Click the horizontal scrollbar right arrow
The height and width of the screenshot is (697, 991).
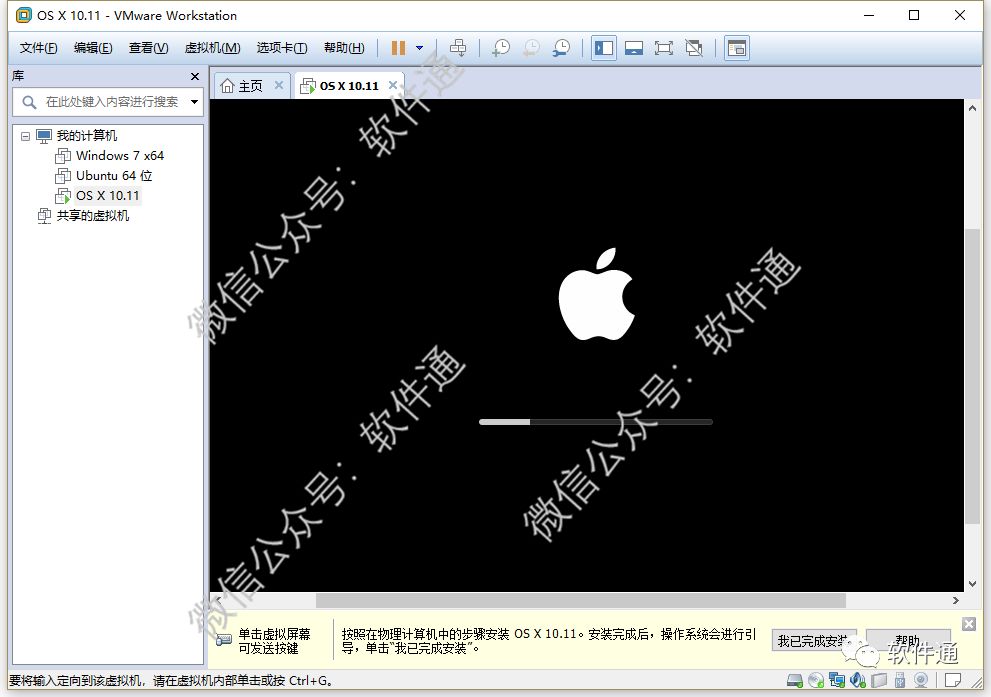tap(956, 600)
